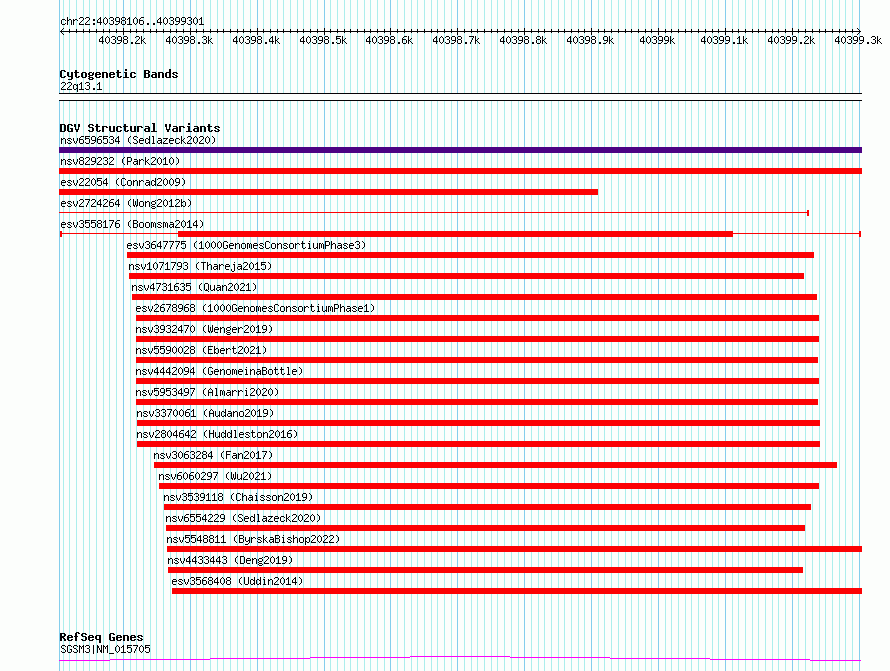
Task: Open nsv6060297 (Wu2021) variant label
Action: pyautogui.click(x=215, y=476)
